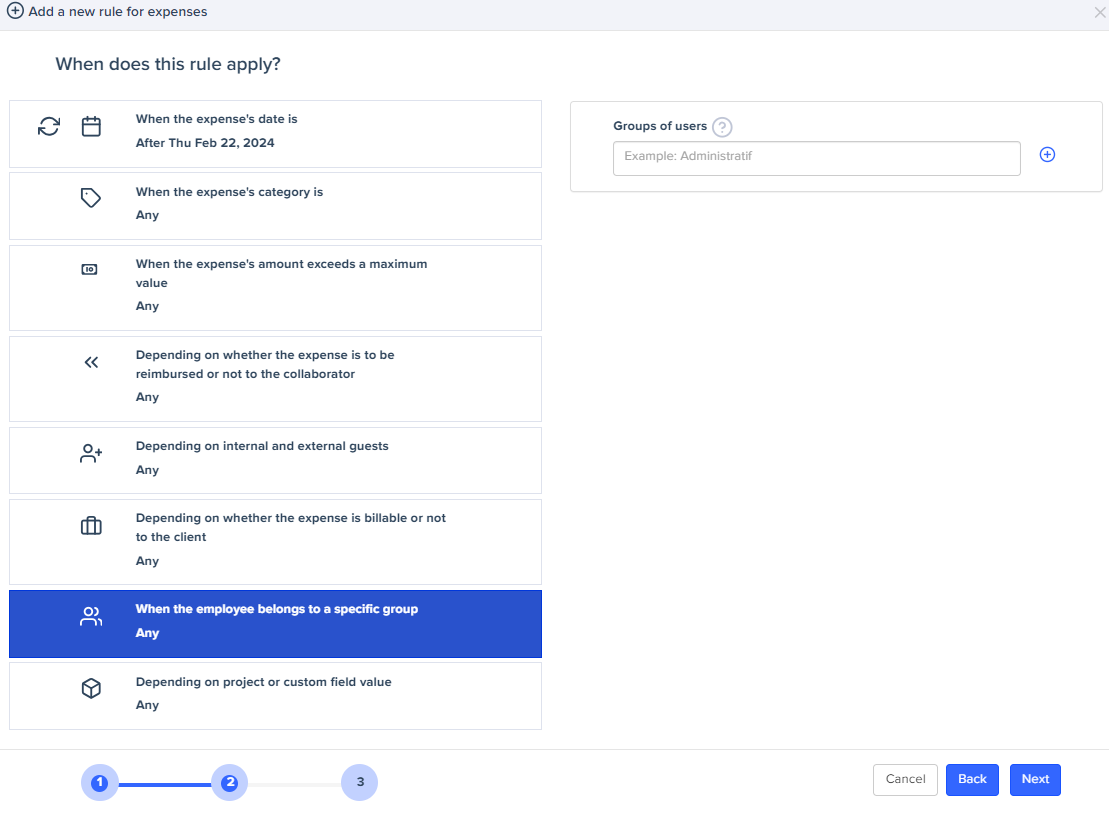Go Back to the previous step
This screenshot has width=1109, height=813.
(x=972, y=780)
